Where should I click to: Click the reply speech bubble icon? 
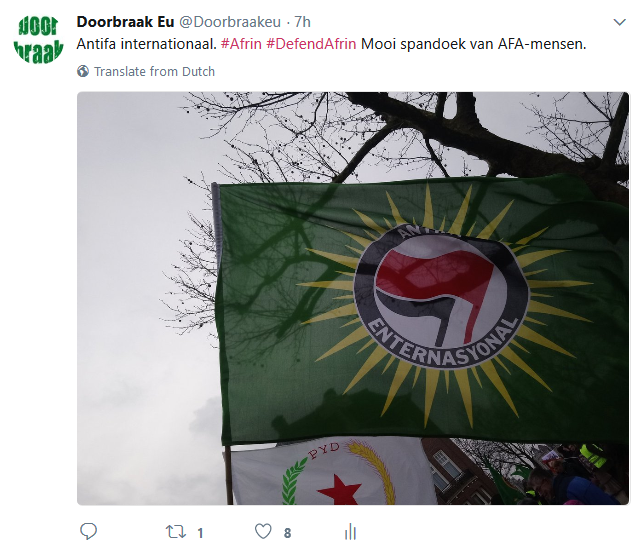[88, 532]
